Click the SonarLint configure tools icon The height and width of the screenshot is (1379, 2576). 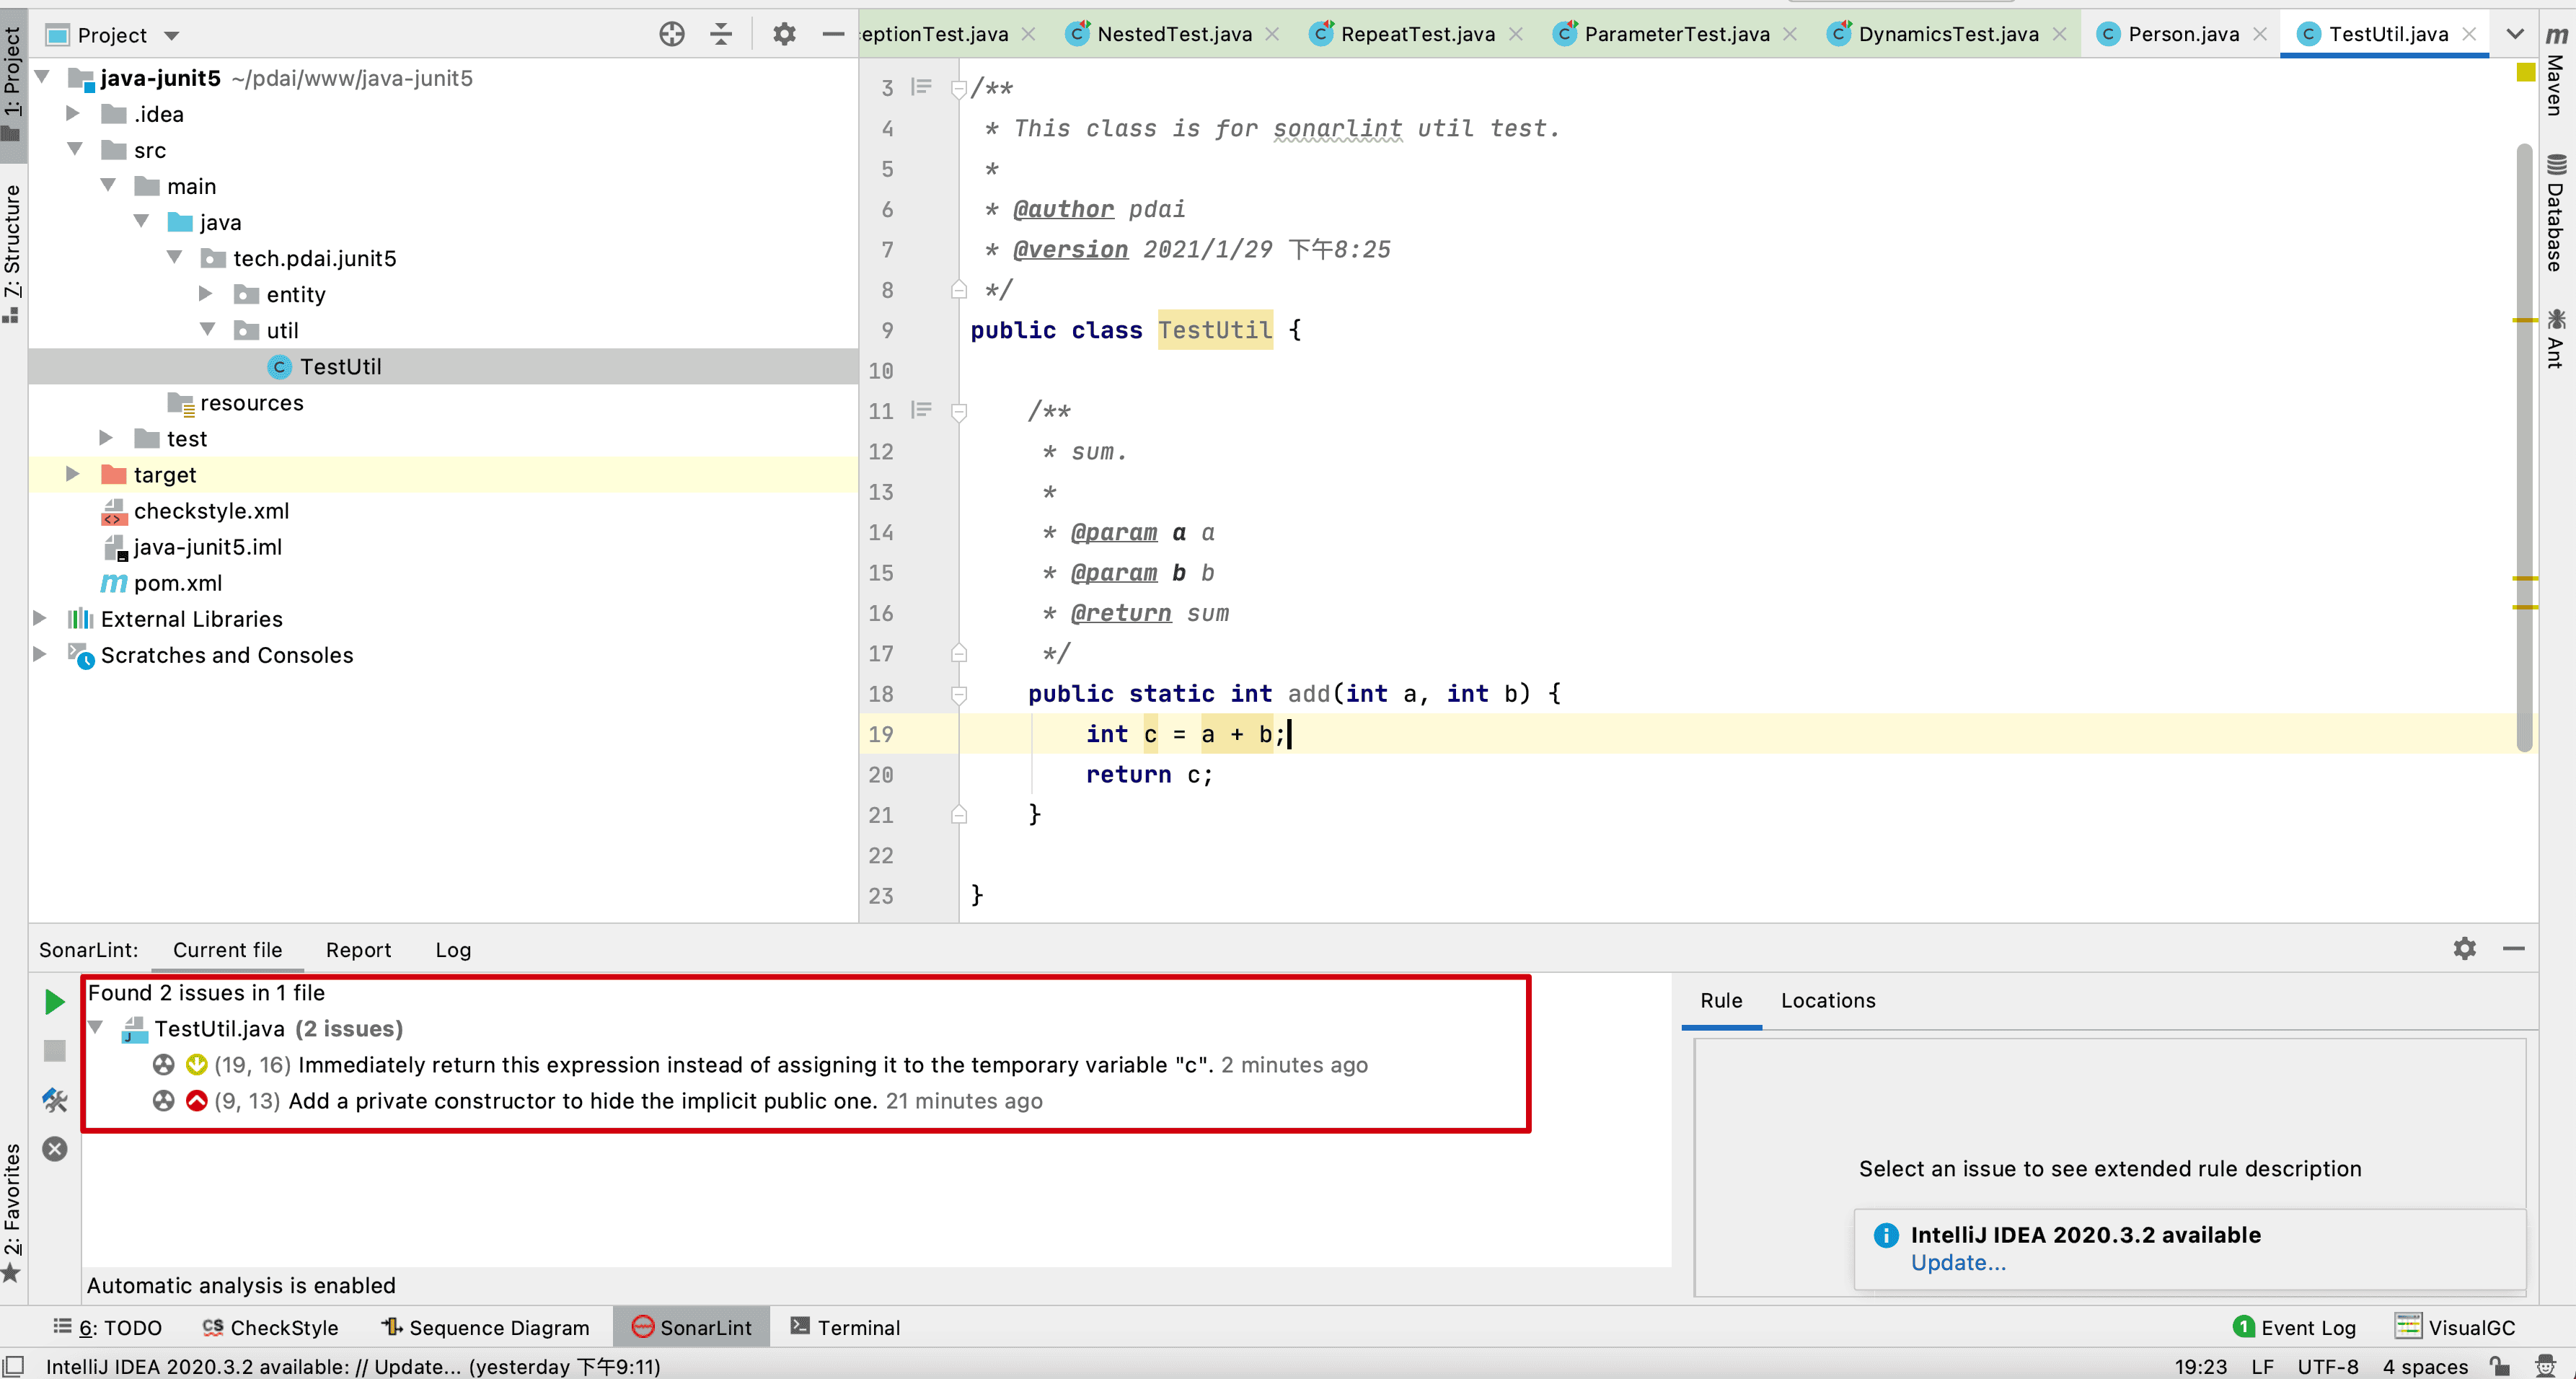click(x=55, y=1101)
